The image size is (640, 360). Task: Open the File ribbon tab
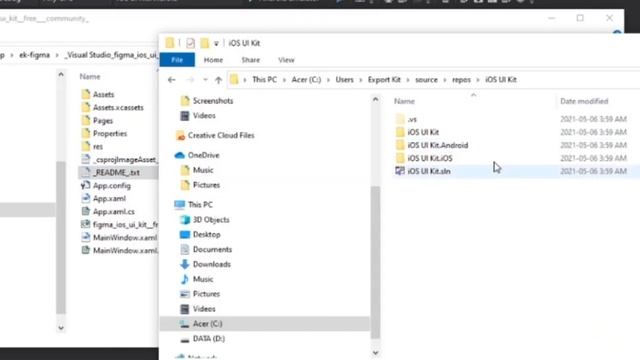177,60
